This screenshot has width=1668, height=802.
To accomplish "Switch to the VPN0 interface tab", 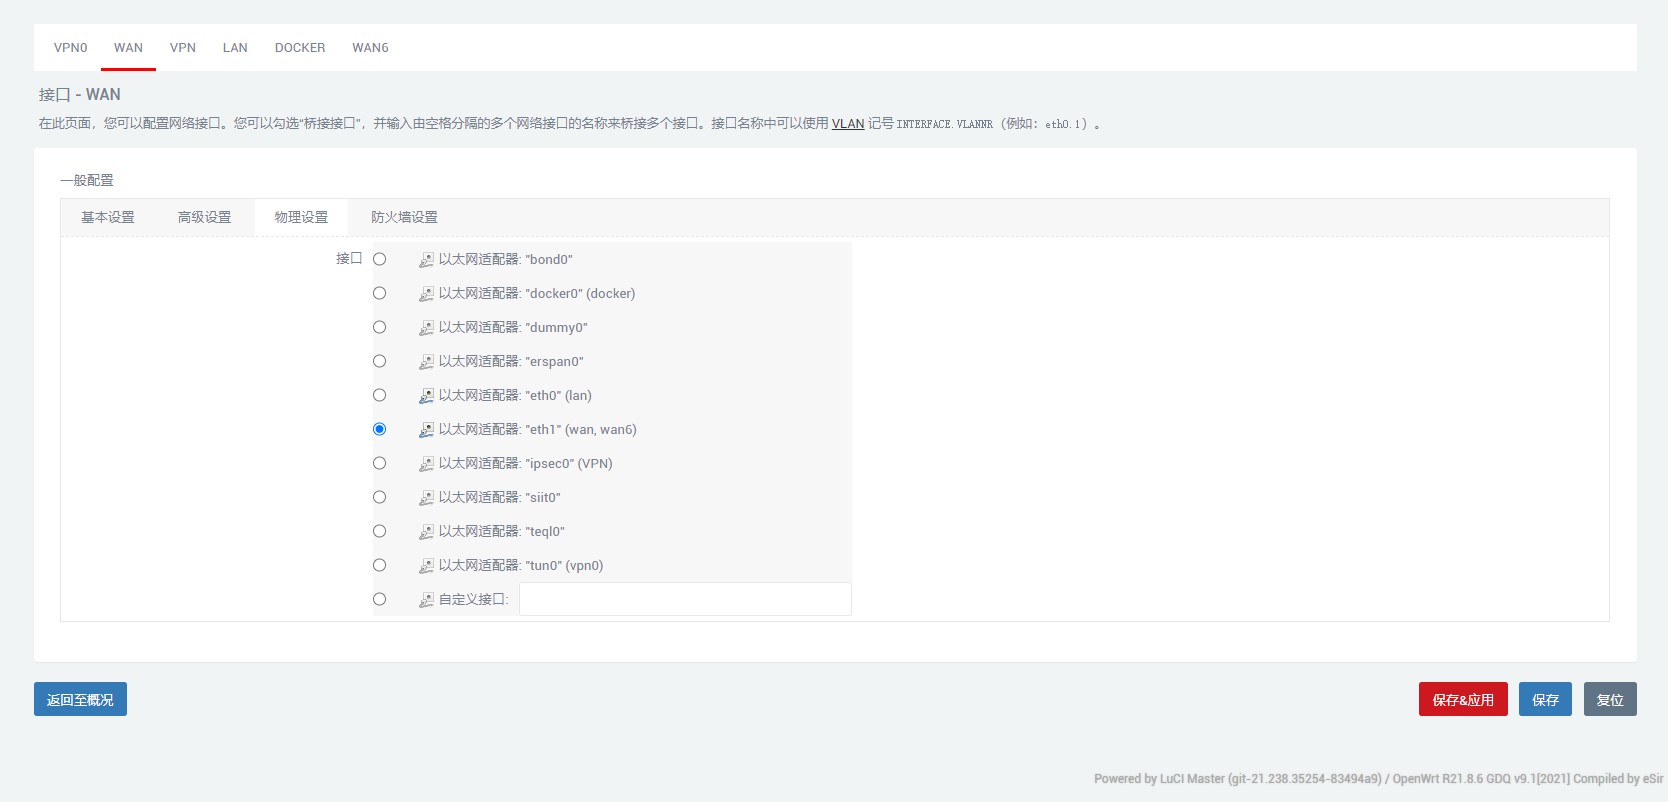I will point(71,48).
